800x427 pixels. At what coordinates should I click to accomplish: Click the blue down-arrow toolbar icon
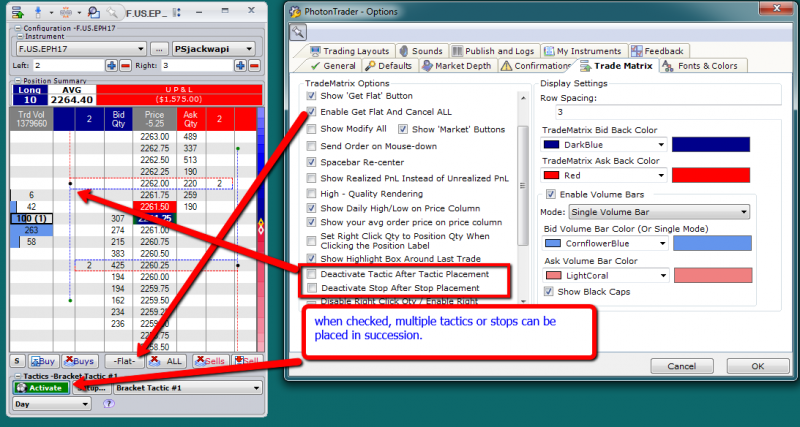[38, 12]
